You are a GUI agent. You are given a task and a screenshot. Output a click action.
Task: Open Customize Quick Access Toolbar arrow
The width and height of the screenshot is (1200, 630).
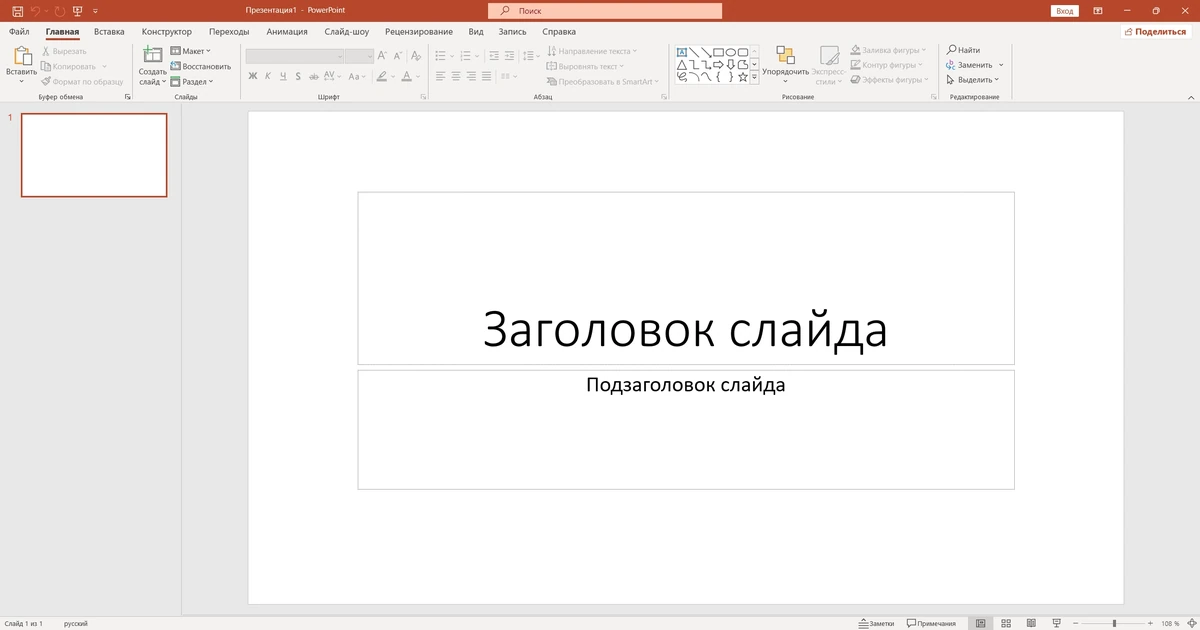pyautogui.click(x=95, y=10)
